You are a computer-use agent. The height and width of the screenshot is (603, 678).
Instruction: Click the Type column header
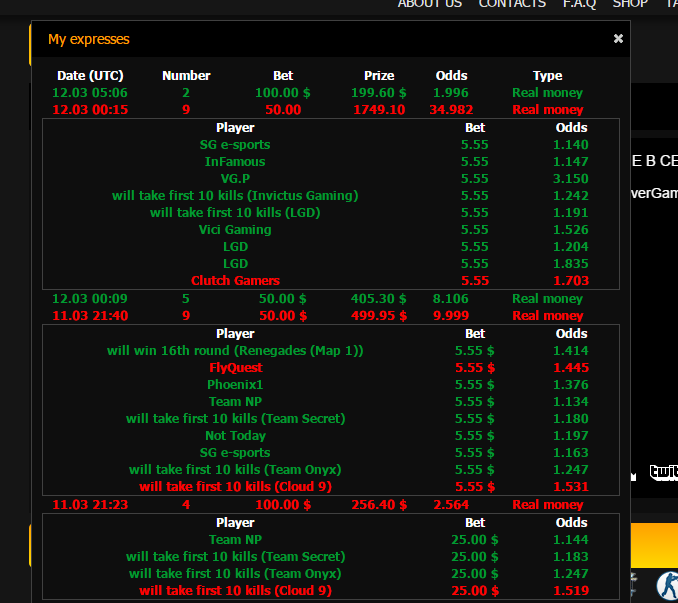click(x=547, y=76)
